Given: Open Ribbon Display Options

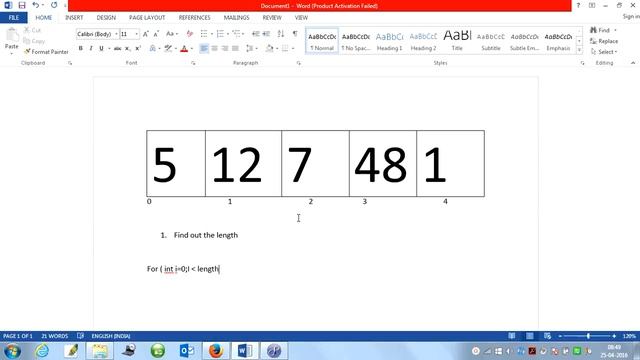Looking at the screenshot, I should click(592, 5).
